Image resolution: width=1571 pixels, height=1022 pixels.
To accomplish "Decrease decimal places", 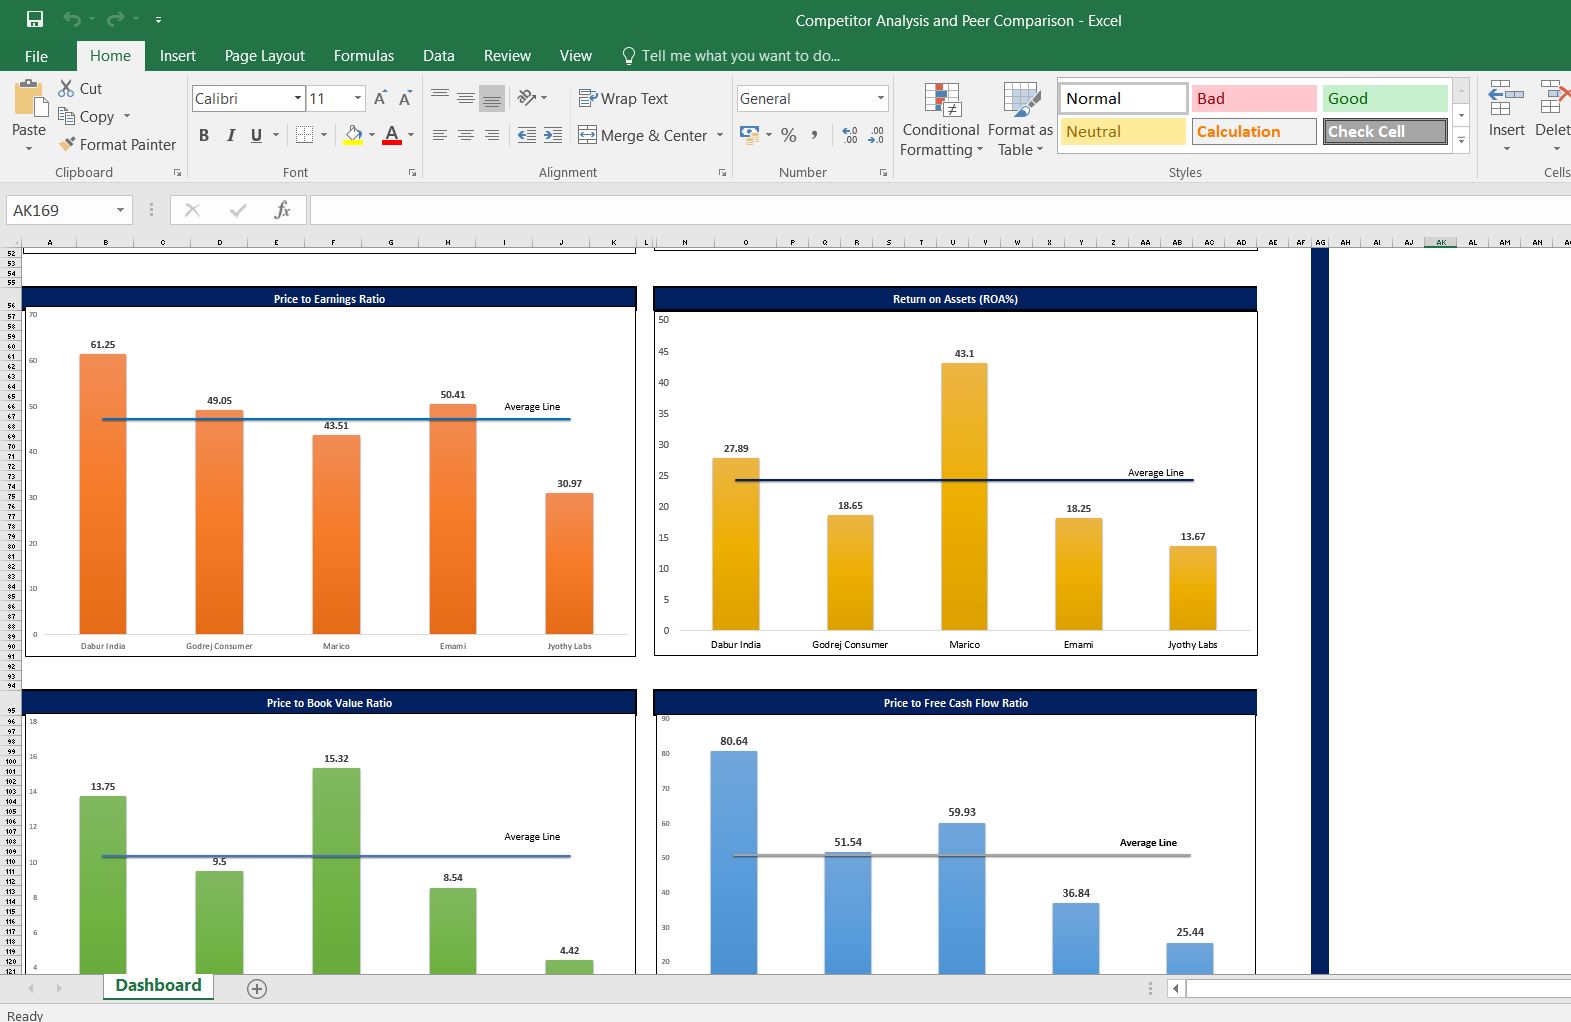I will pos(876,135).
